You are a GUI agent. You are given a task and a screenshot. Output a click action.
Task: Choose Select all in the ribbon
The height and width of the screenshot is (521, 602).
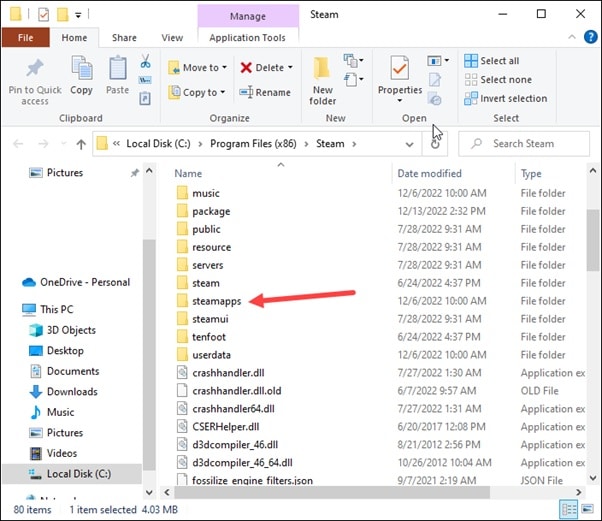coord(498,61)
